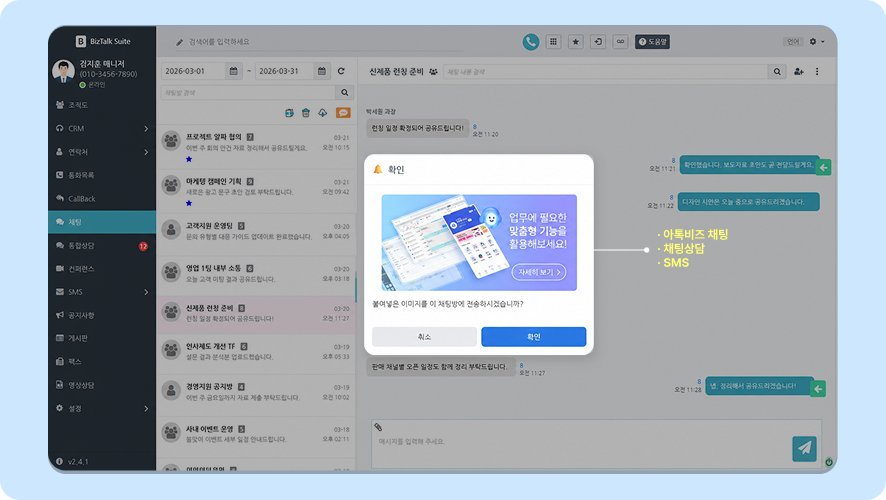Click the end date field 2026-03-31
The height and width of the screenshot is (500, 886).
click(x=285, y=71)
